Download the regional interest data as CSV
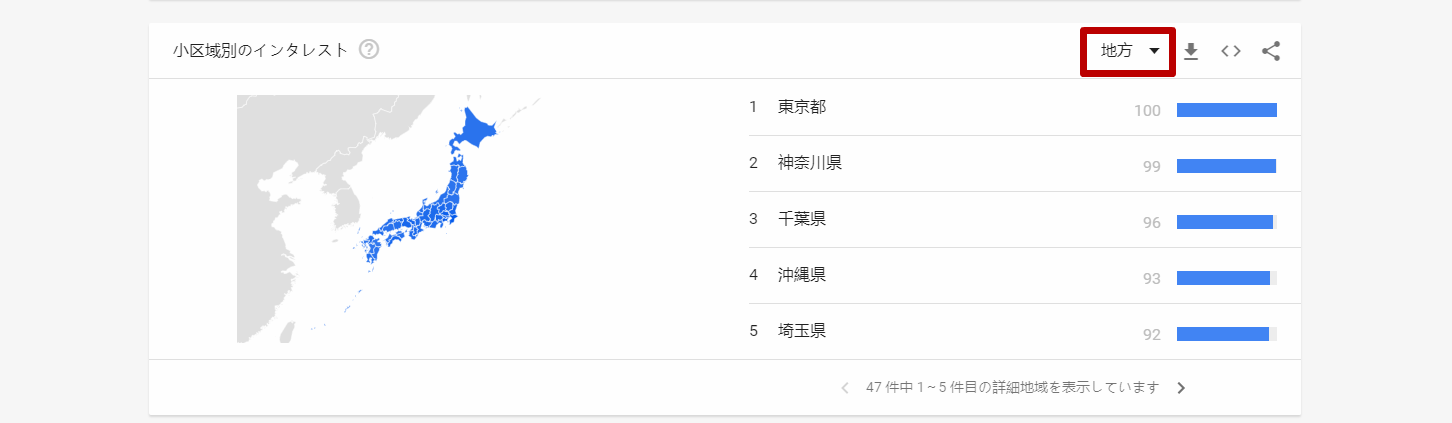The width and height of the screenshot is (1452, 423). pyautogui.click(x=1190, y=51)
